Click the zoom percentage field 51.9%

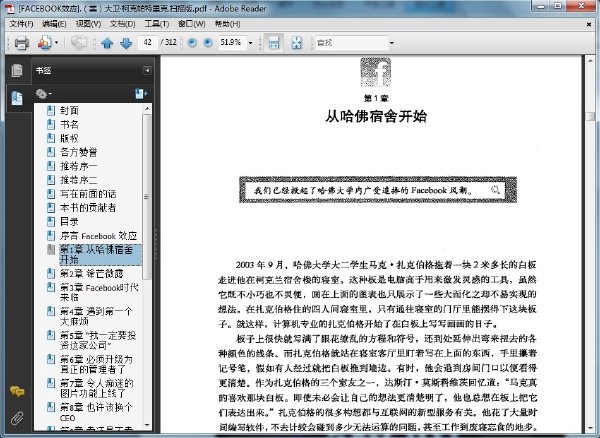(233, 42)
